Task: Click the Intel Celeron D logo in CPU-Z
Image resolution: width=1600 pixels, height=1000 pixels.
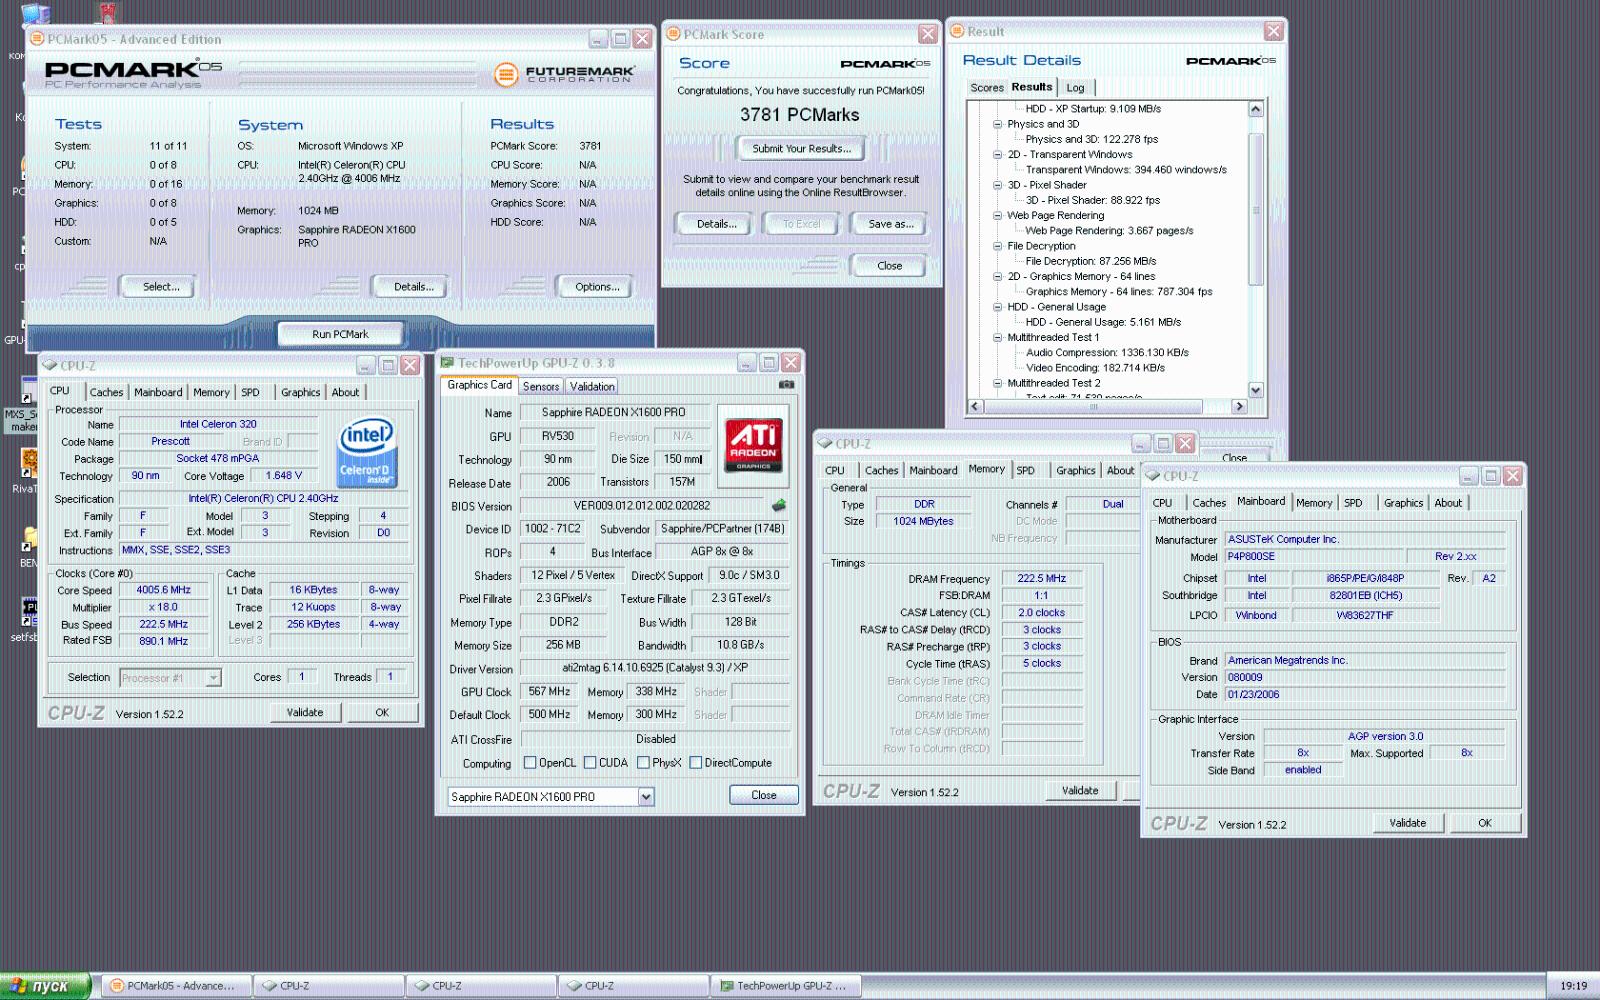Action: (367, 452)
